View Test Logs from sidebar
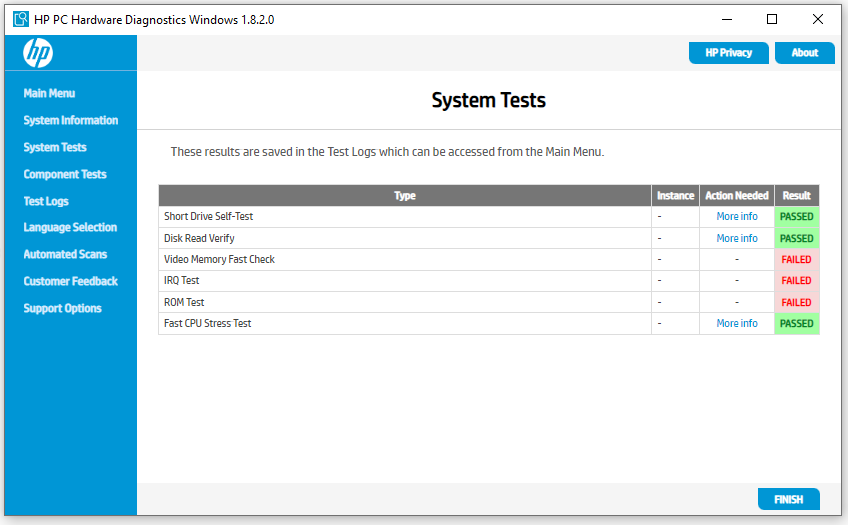 click(x=46, y=201)
